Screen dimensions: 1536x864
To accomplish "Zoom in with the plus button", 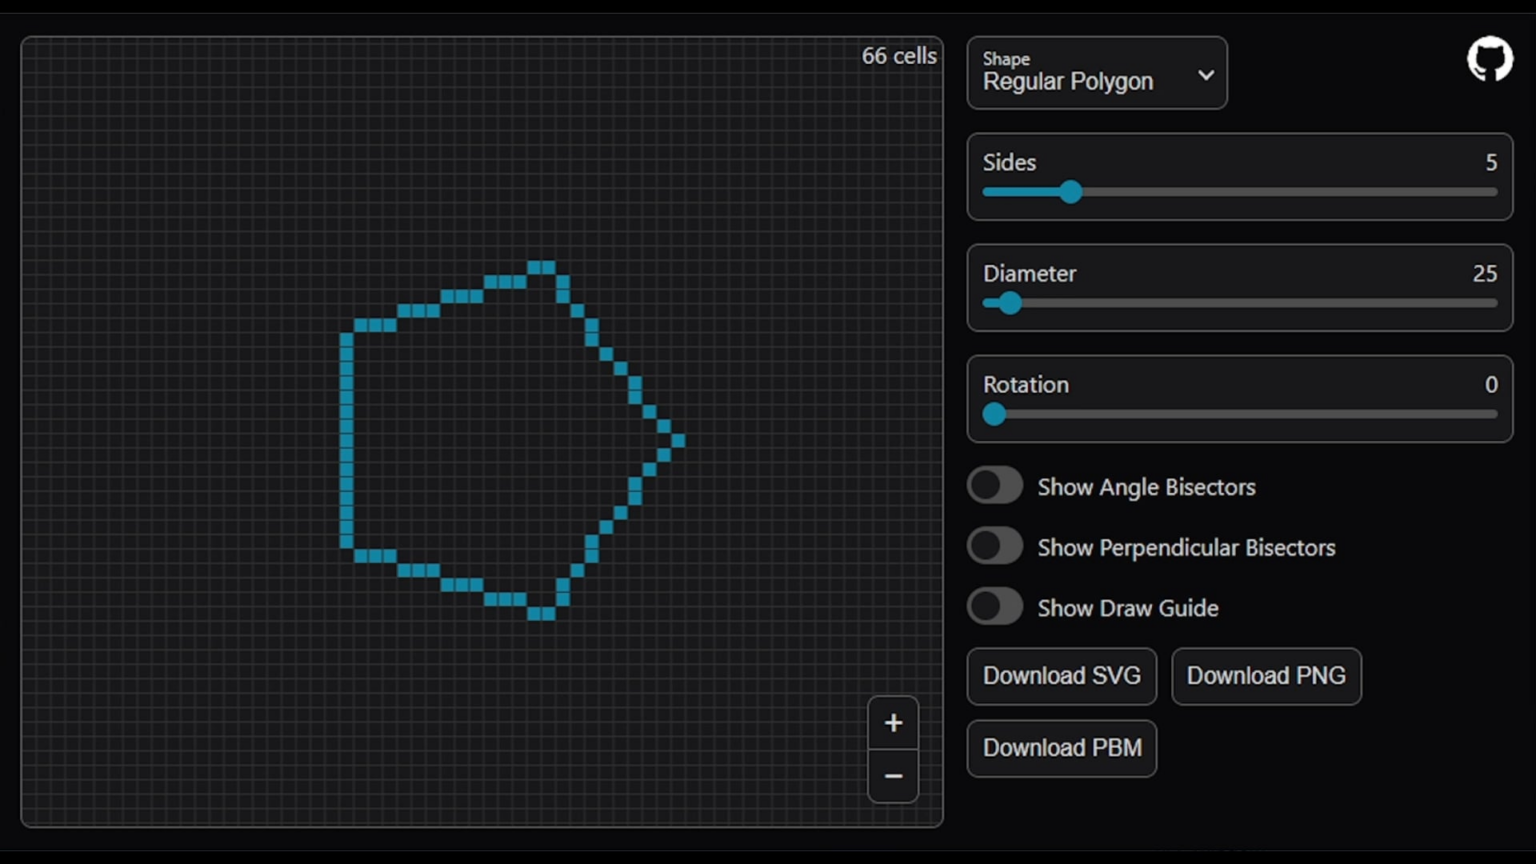I will [893, 723].
